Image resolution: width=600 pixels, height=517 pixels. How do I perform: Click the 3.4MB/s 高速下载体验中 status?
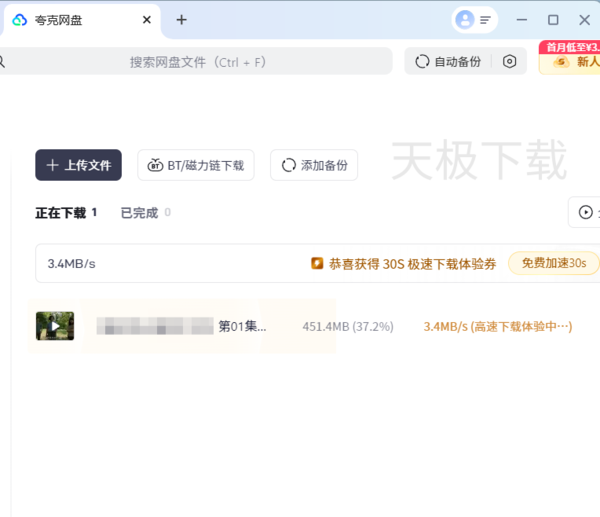coord(498,326)
